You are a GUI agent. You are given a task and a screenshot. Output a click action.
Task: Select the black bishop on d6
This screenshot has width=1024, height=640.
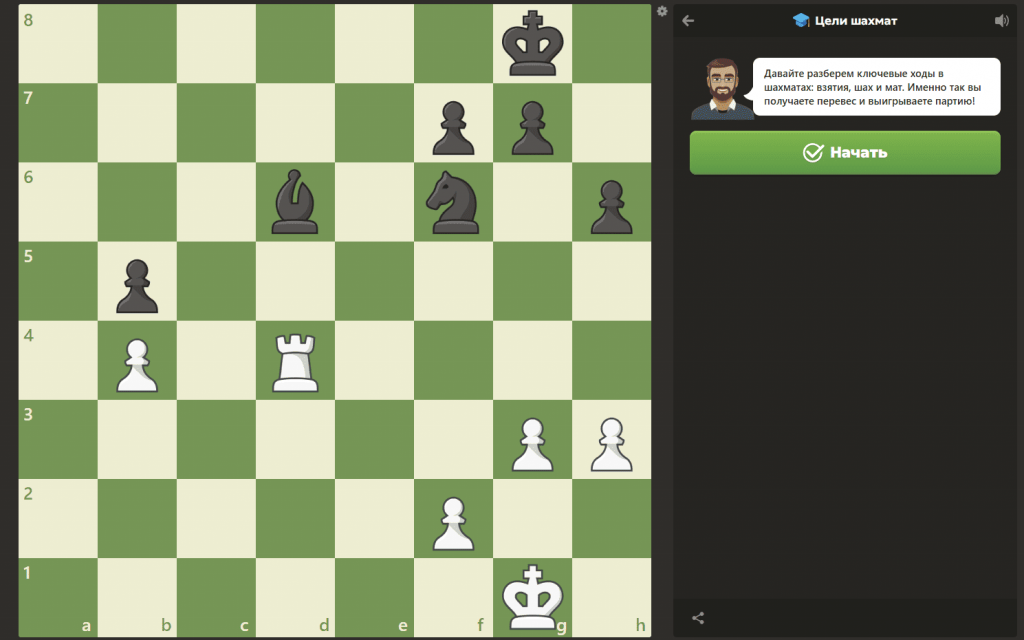pos(295,203)
